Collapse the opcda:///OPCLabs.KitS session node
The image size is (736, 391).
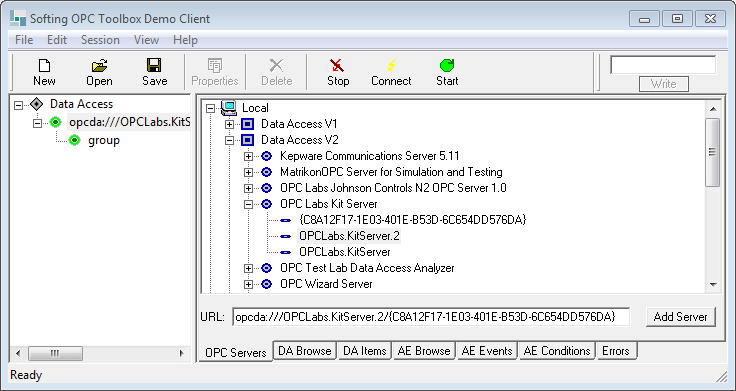tap(37, 123)
